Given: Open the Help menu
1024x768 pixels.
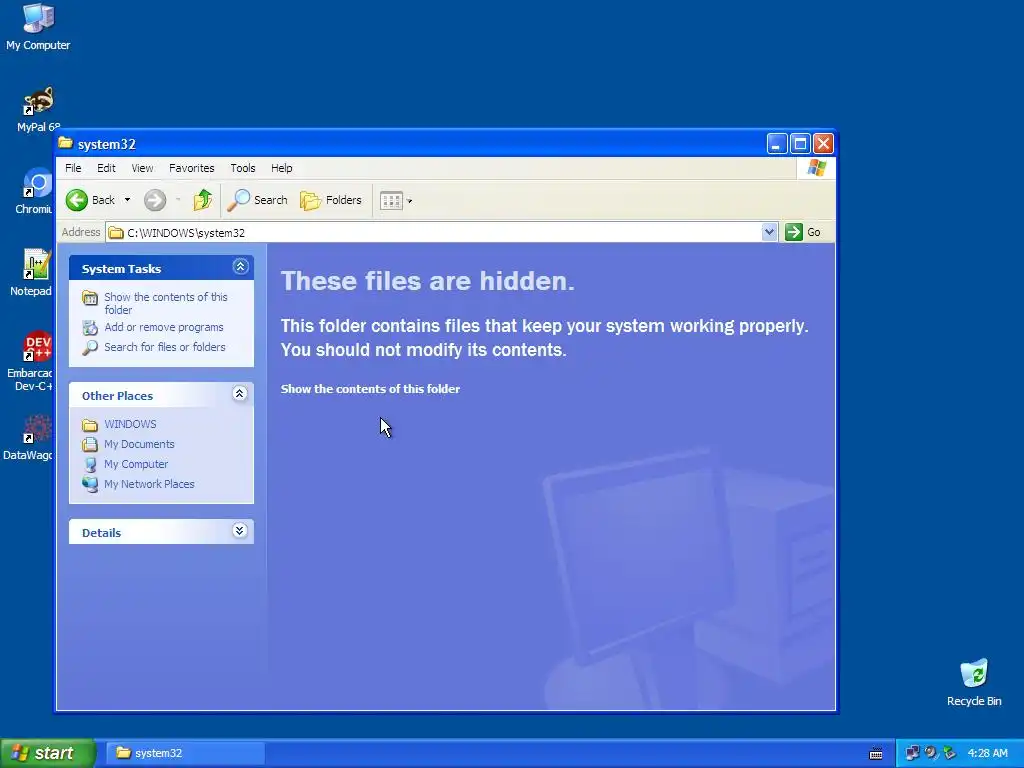Looking at the screenshot, I should pyautogui.click(x=281, y=168).
